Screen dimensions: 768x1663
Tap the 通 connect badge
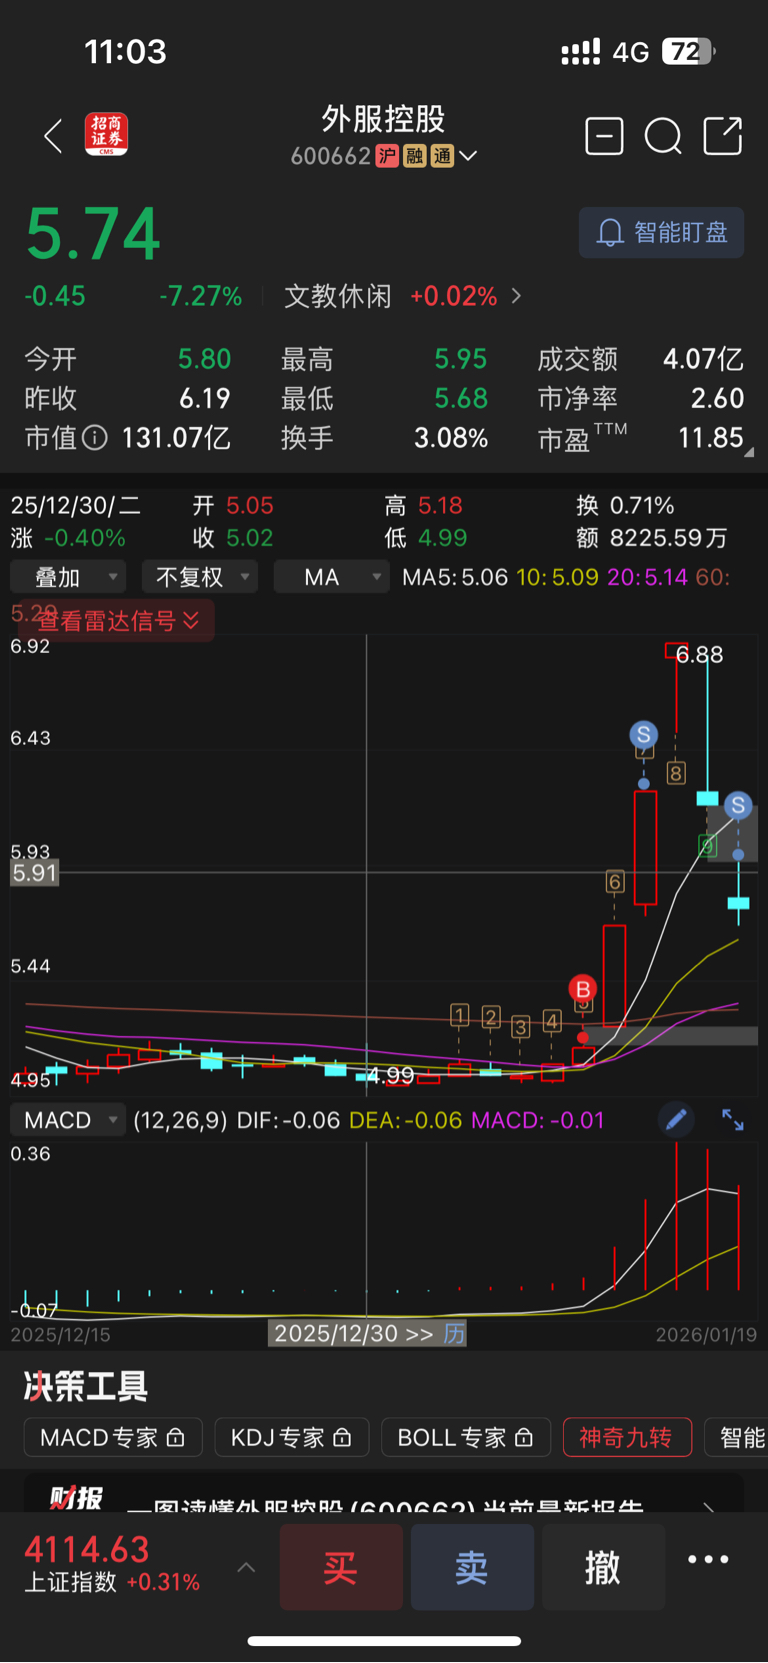pos(442,156)
